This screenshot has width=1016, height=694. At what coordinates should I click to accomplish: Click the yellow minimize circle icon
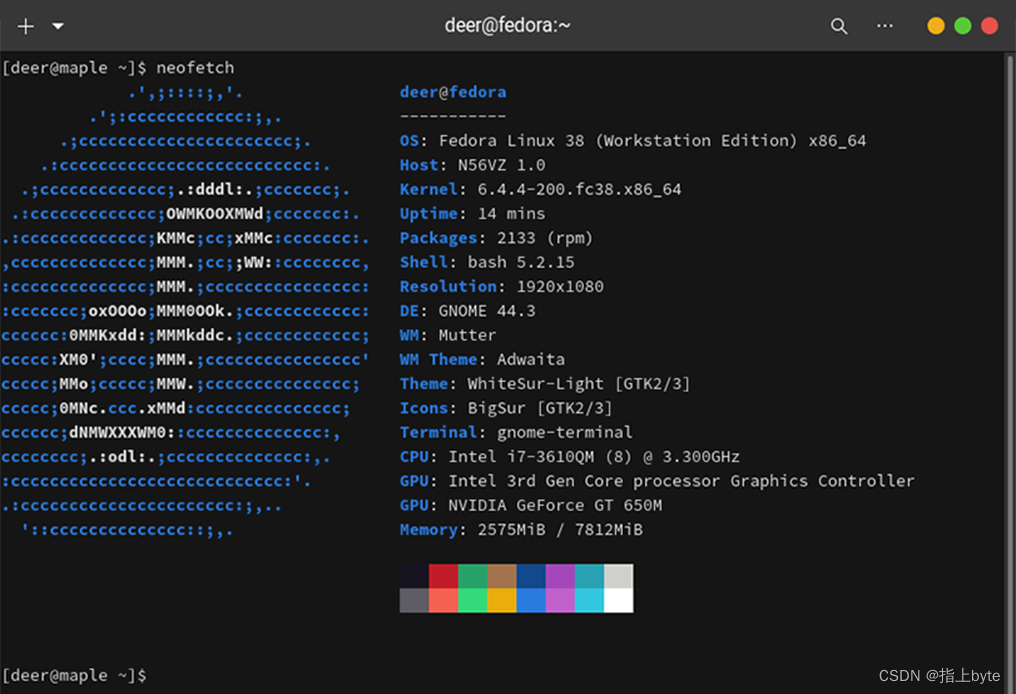(x=935, y=25)
